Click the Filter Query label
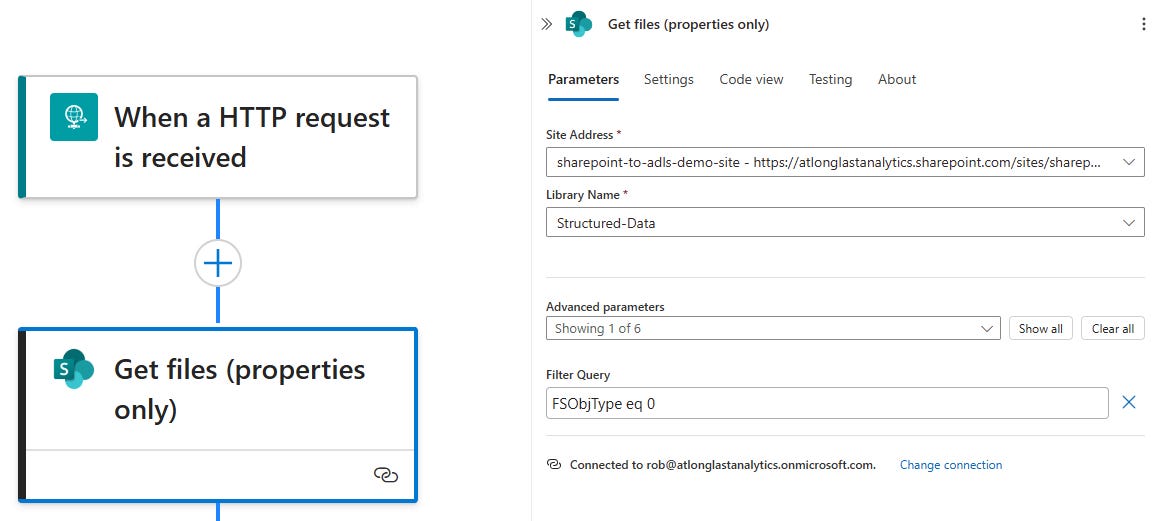 click(578, 375)
